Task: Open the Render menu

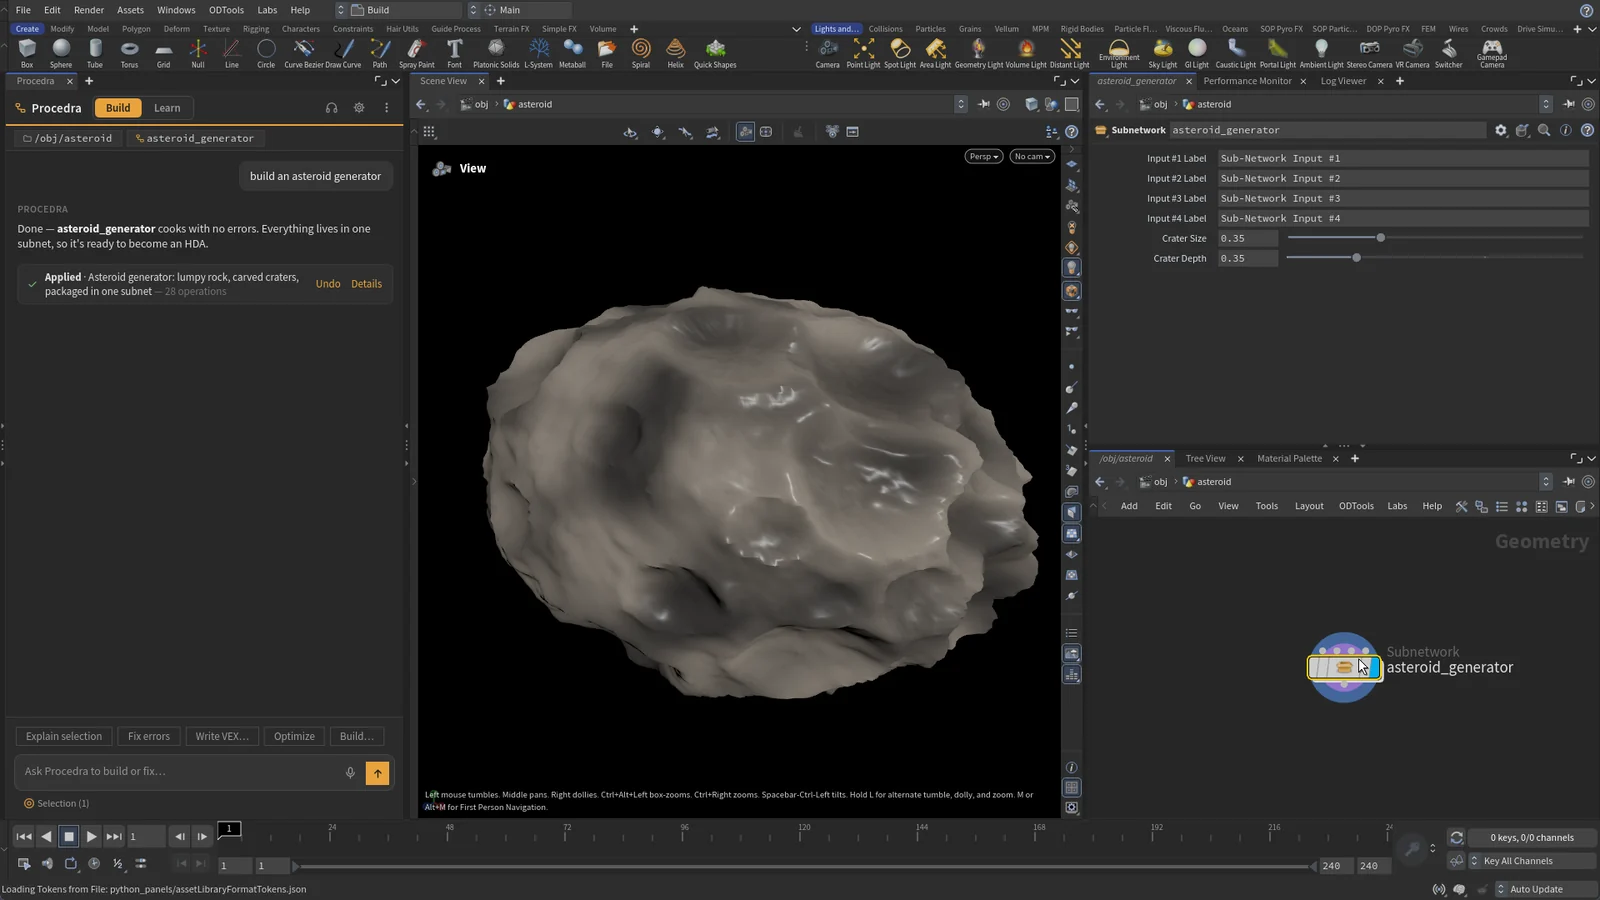Action: tap(89, 10)
